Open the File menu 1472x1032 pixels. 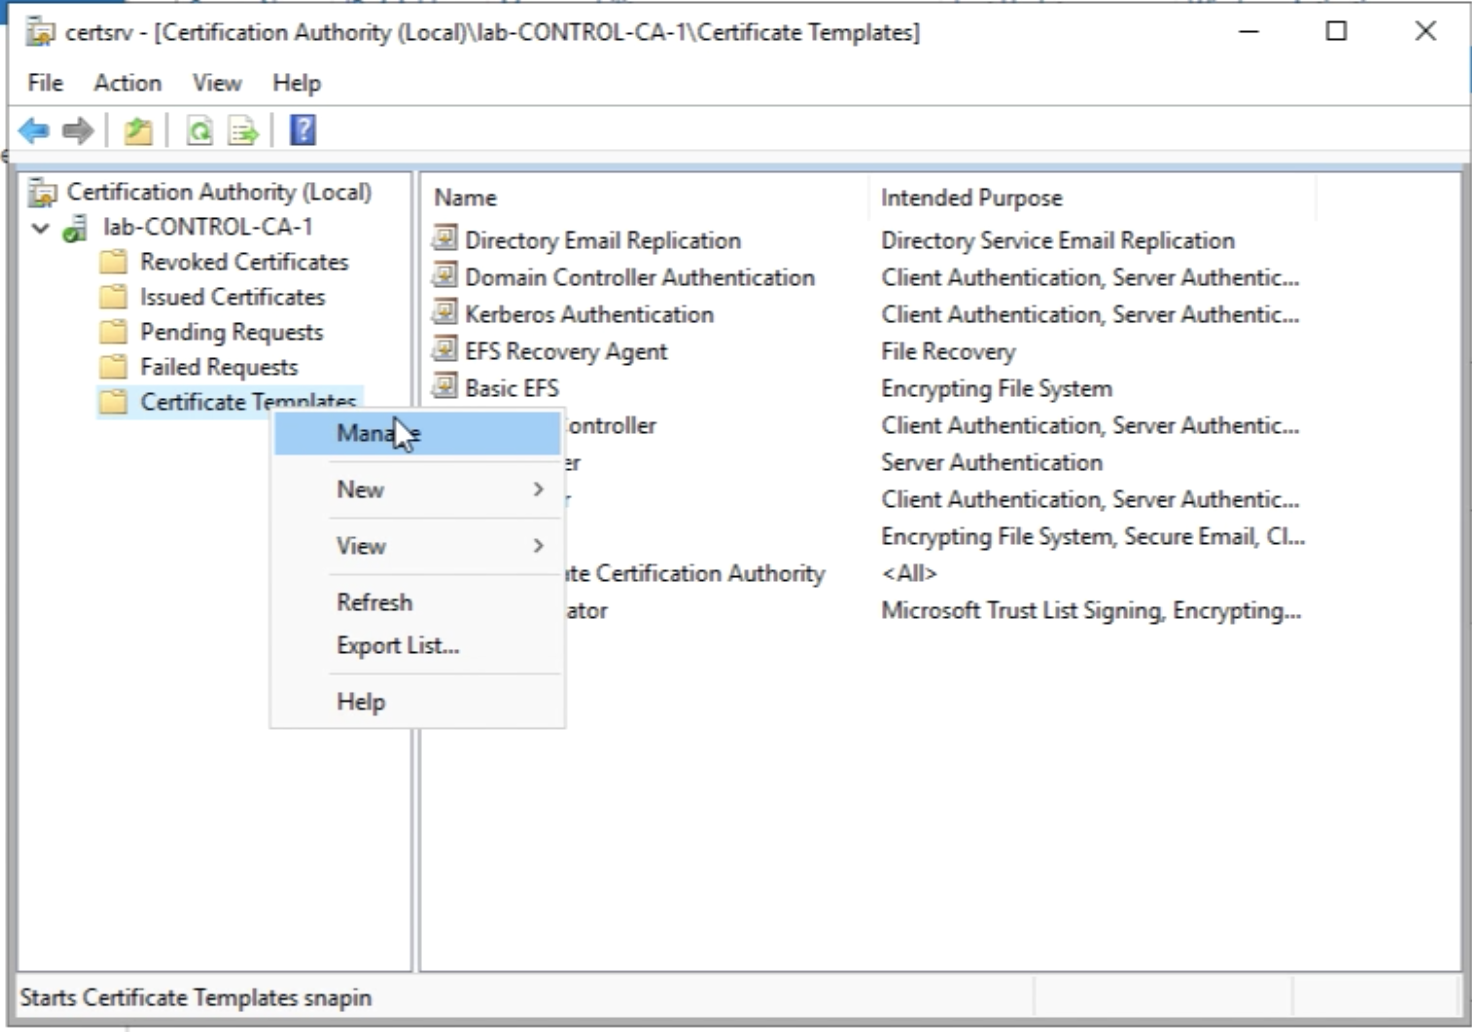click(x=45, y=83)
